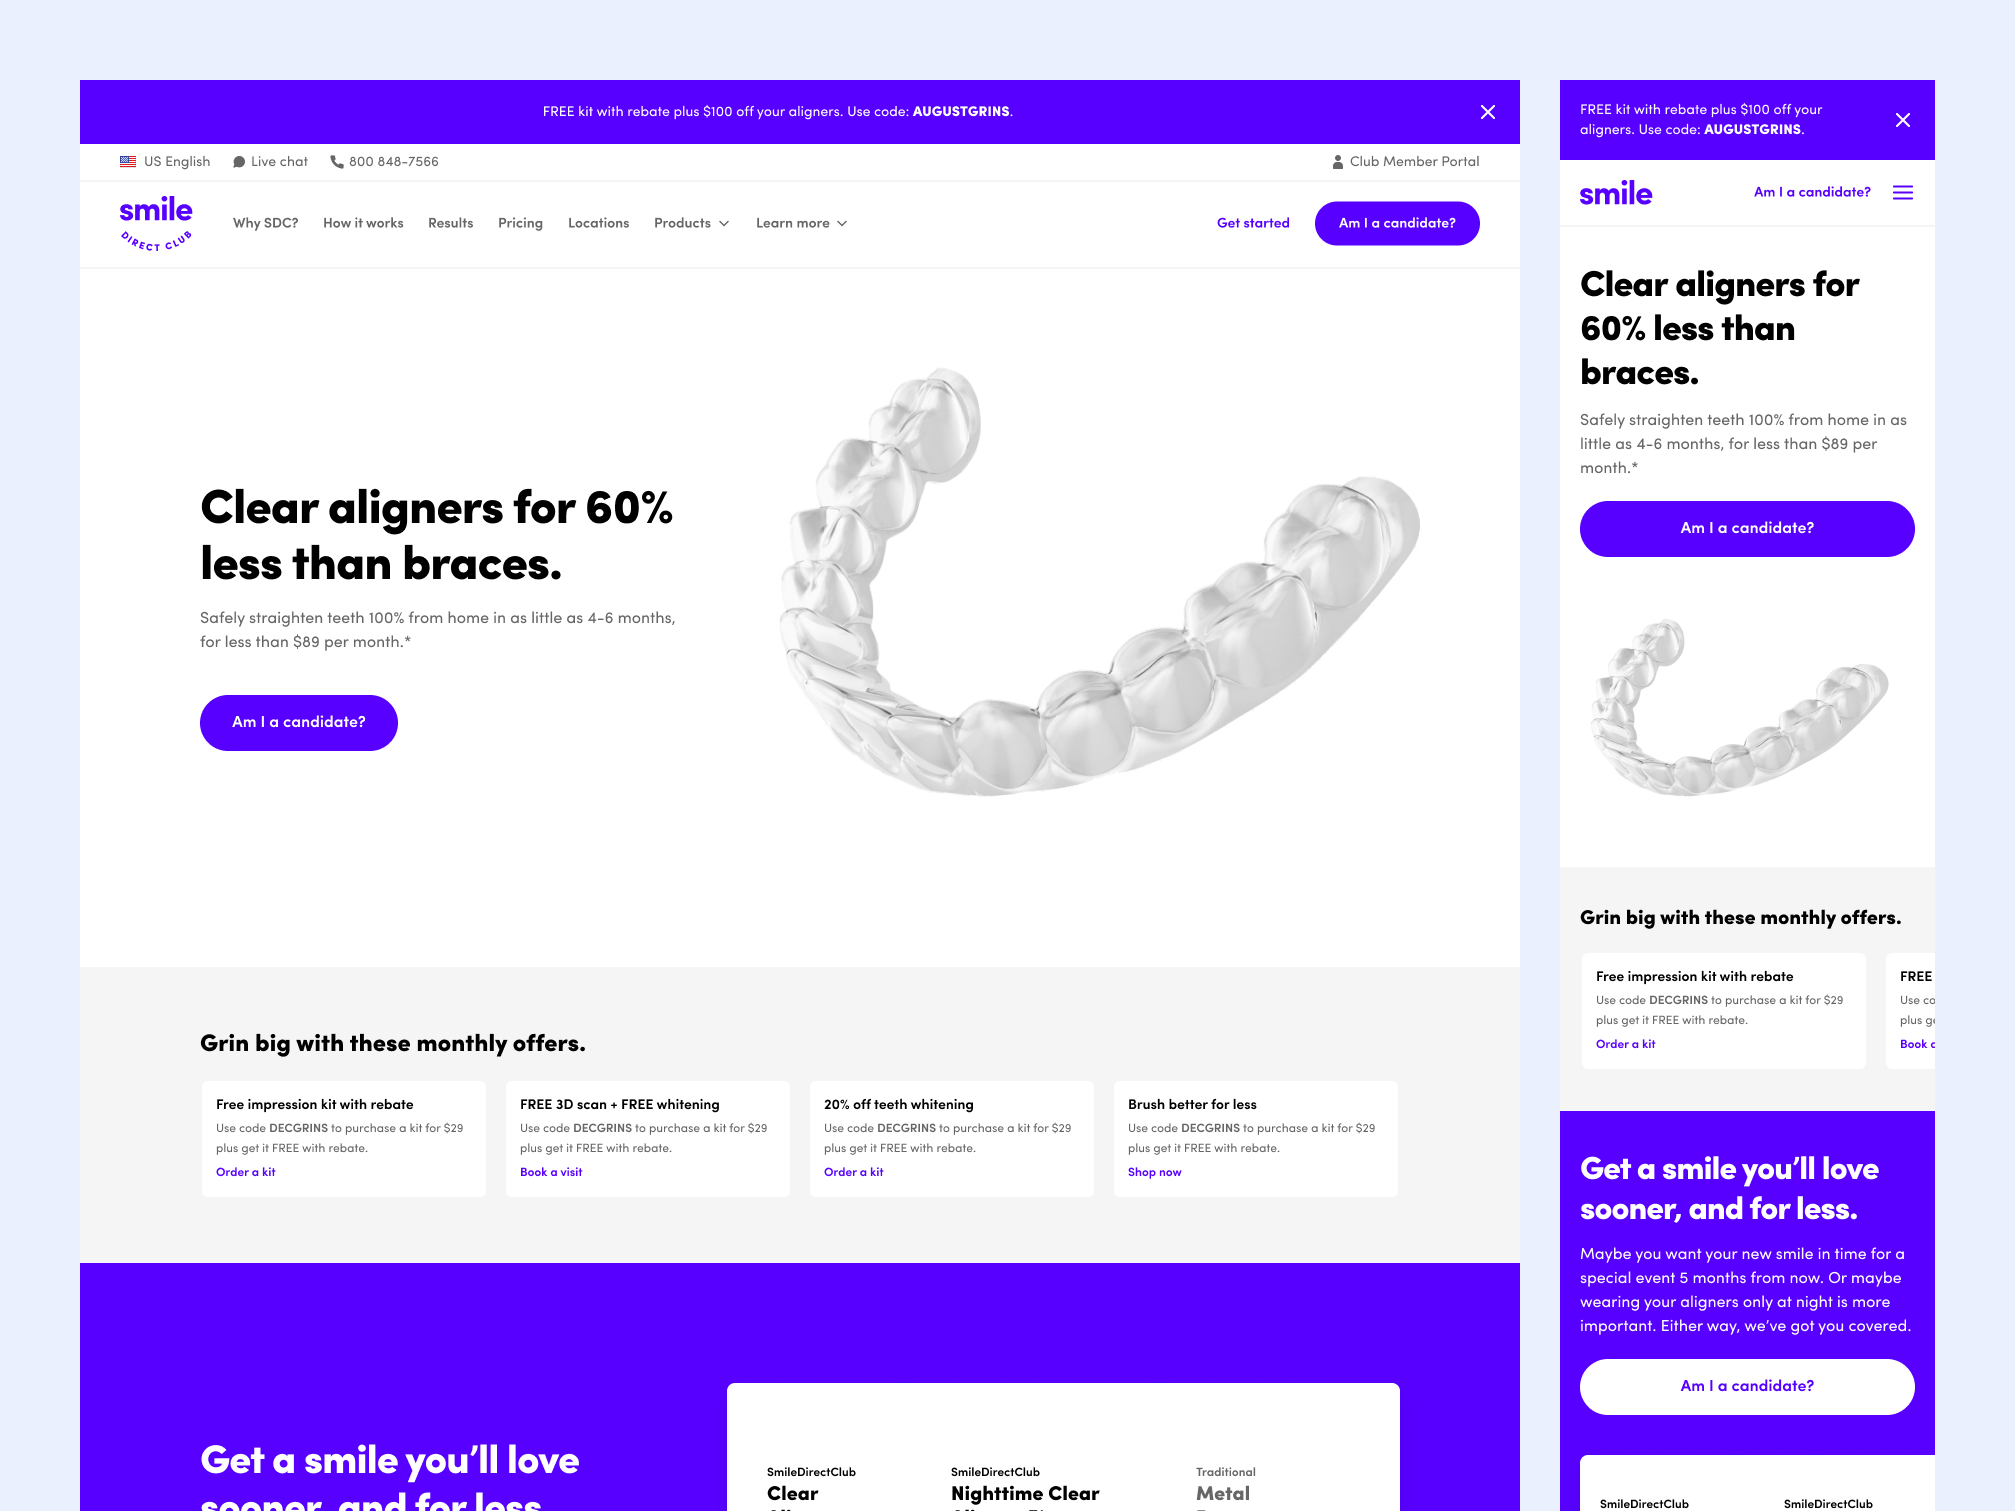The width and height of the screenshot is (2015, 1511).
Task: Click the phone number icon
Action: click(x=338, y=162)
